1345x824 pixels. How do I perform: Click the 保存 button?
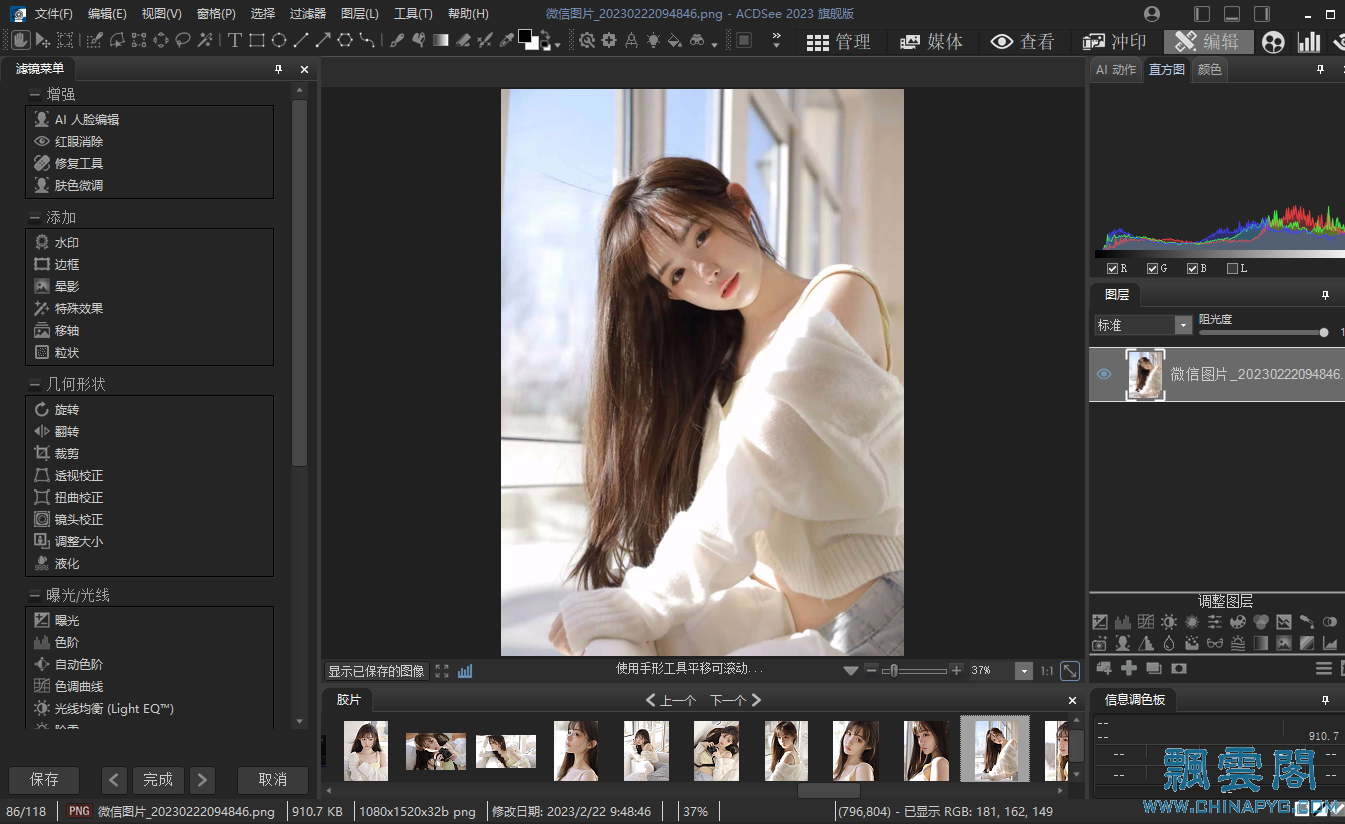click(x=44, y=779)
